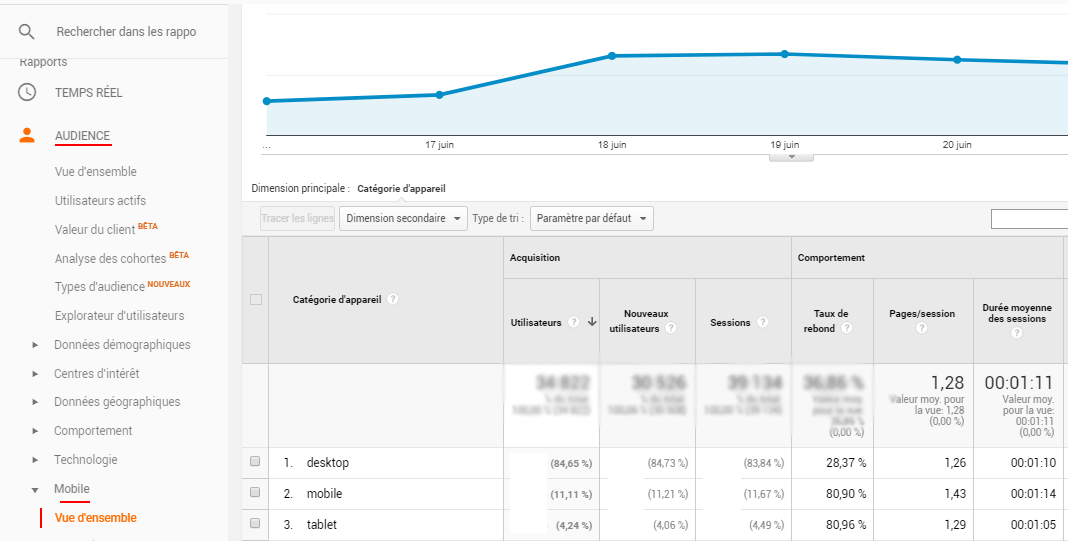Collapse the Mobile sidebar section

coord(35,489)
